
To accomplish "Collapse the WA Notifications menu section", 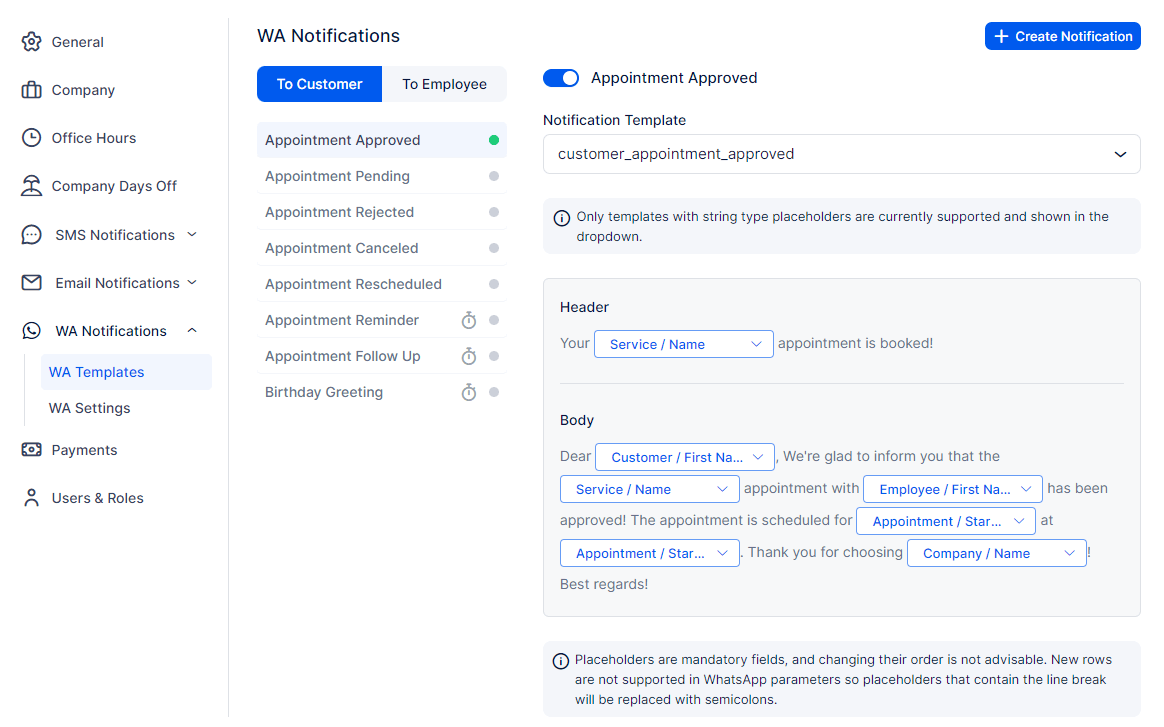I will 192,331.
